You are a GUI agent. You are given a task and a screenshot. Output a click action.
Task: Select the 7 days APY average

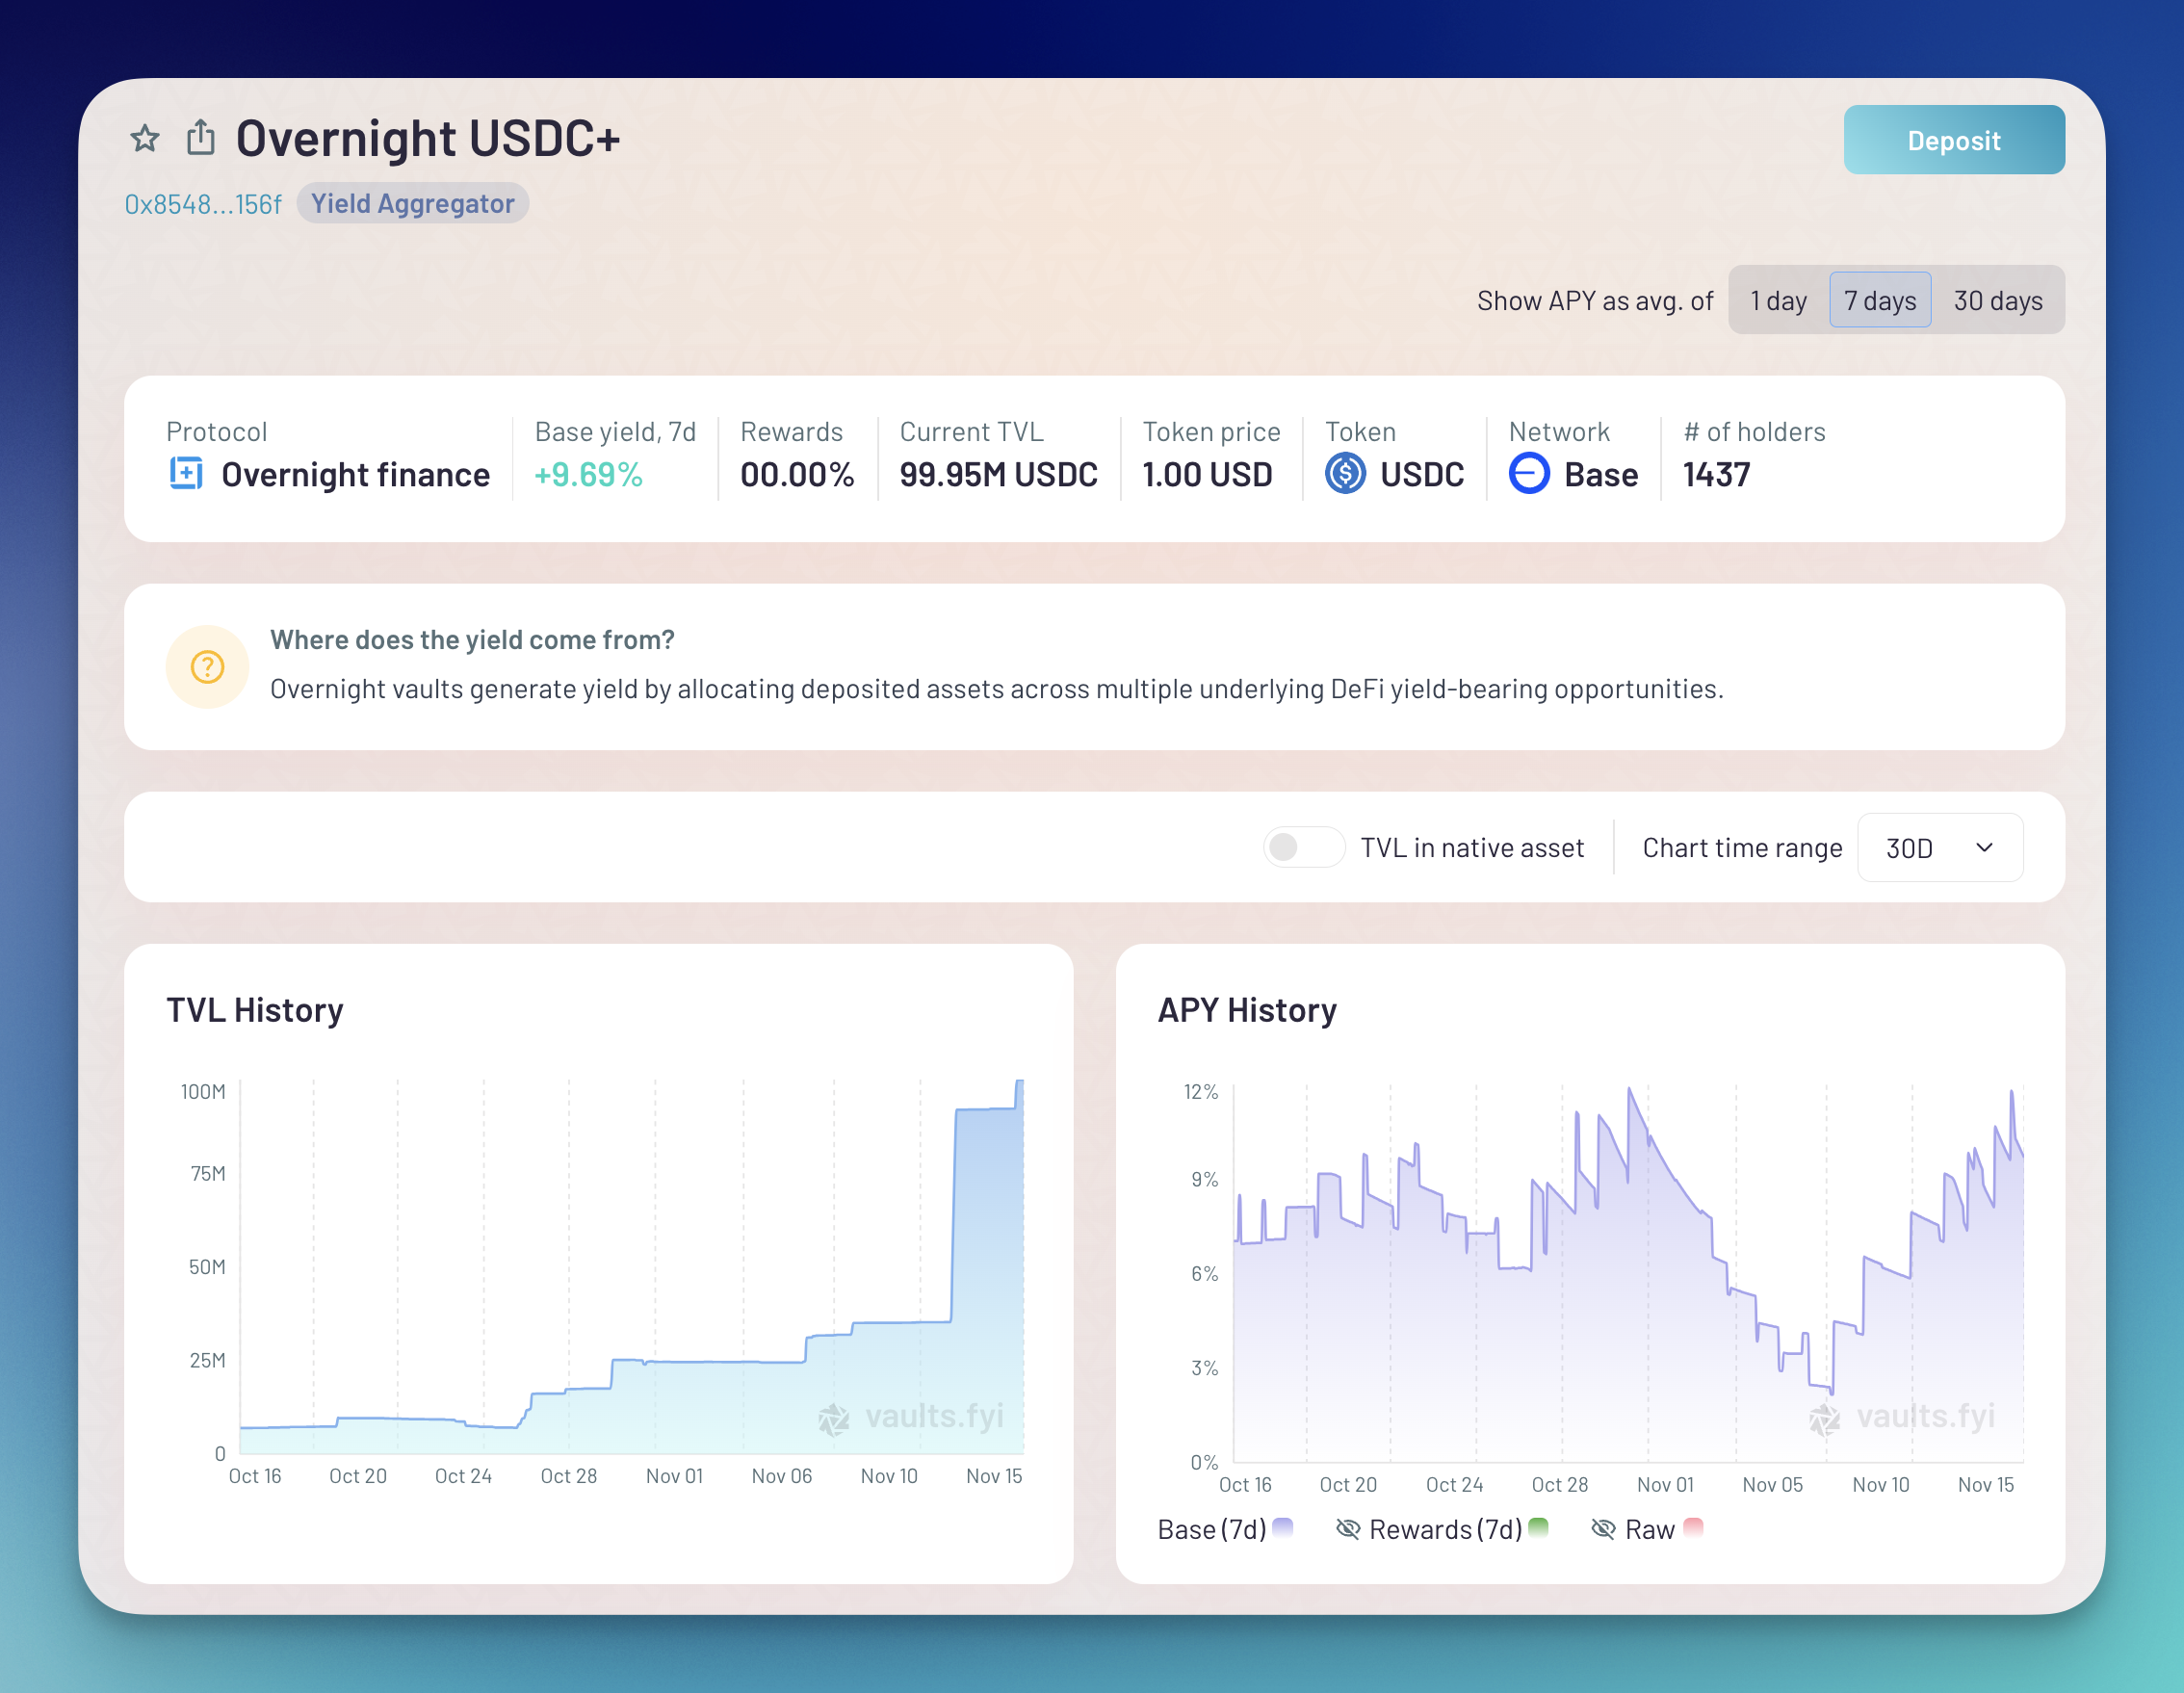coord(1880,300)
